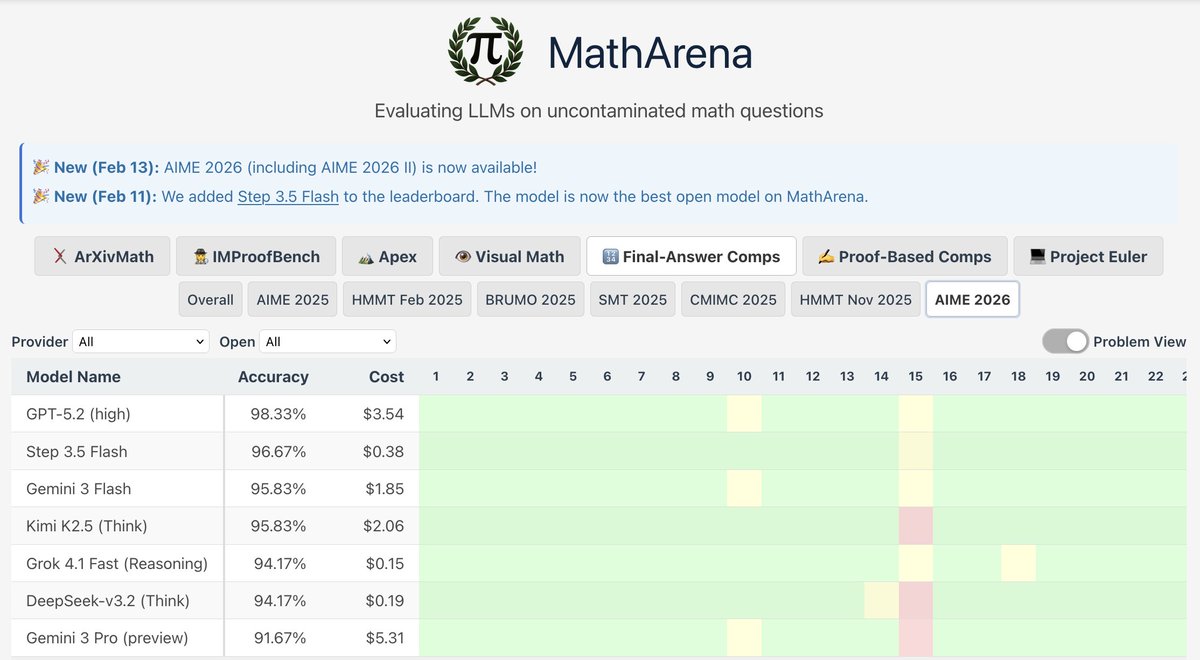
Task: Click the MathArena laurel pi logo
Action: tap(487, 51)
